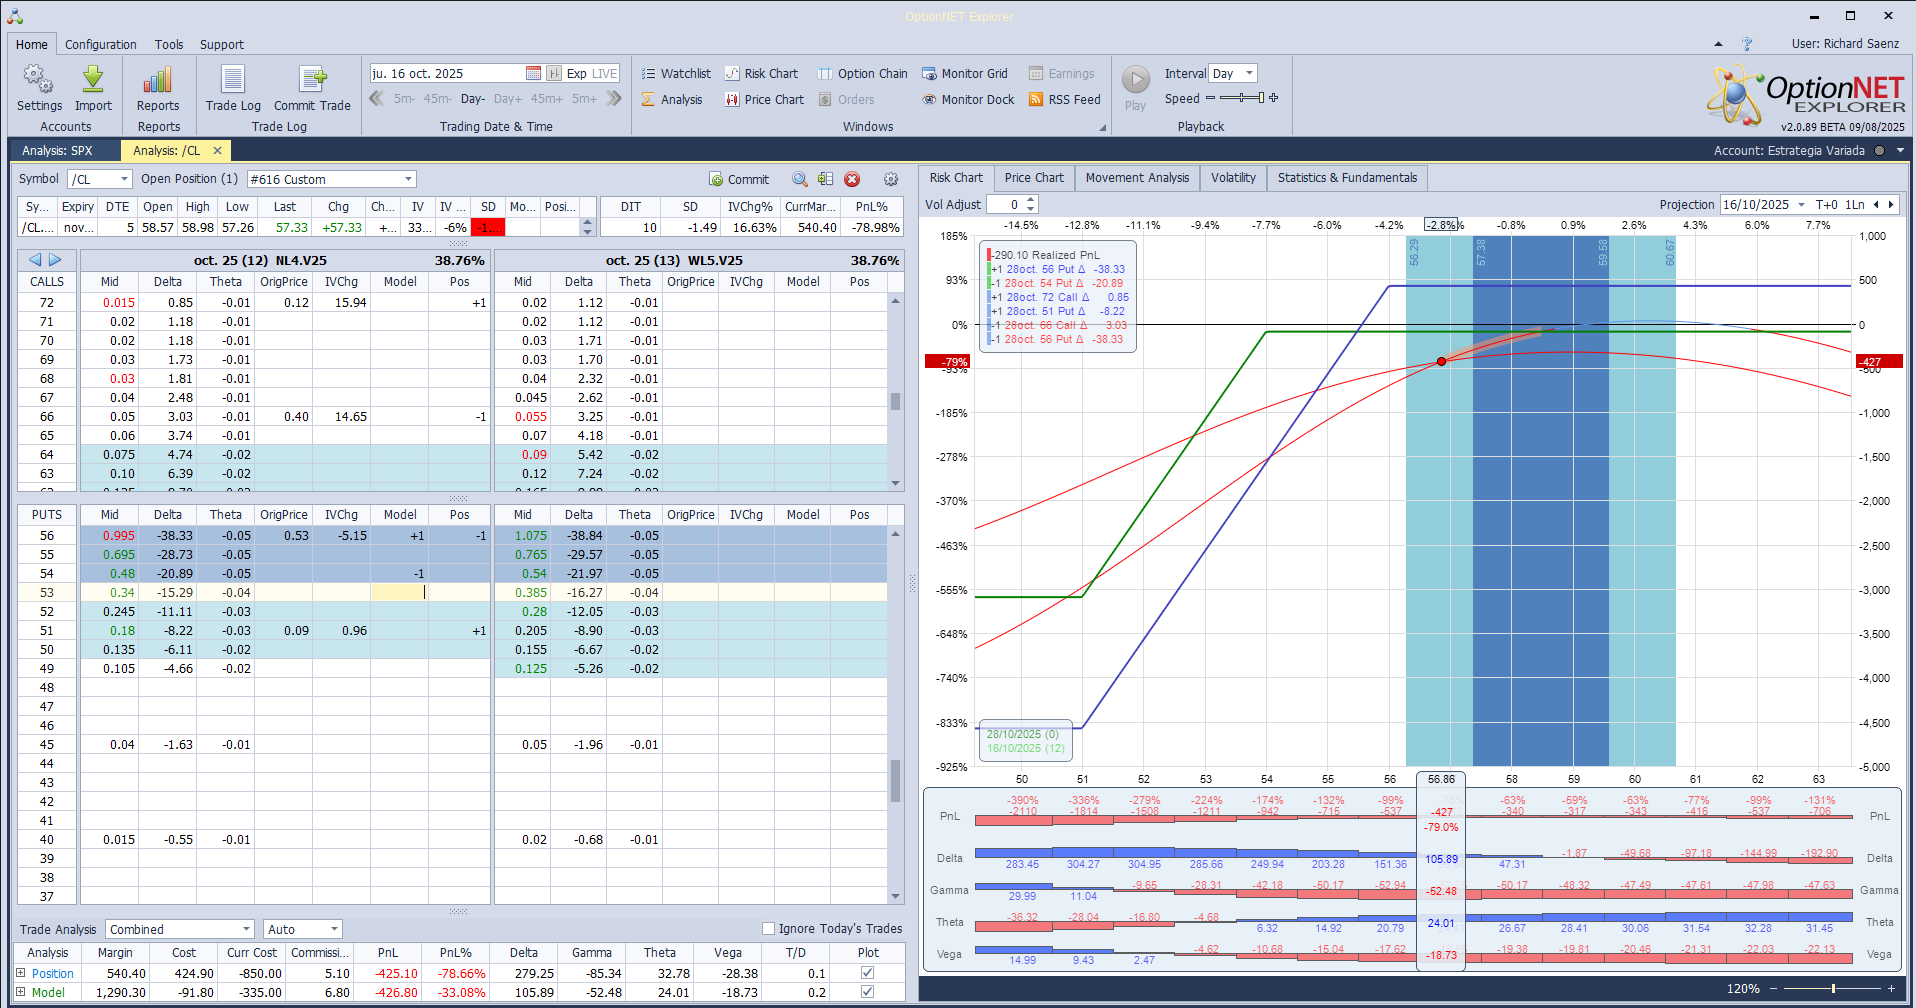
Task: Click the magnifier search icon beside Commit
Action: click(800, 179)
